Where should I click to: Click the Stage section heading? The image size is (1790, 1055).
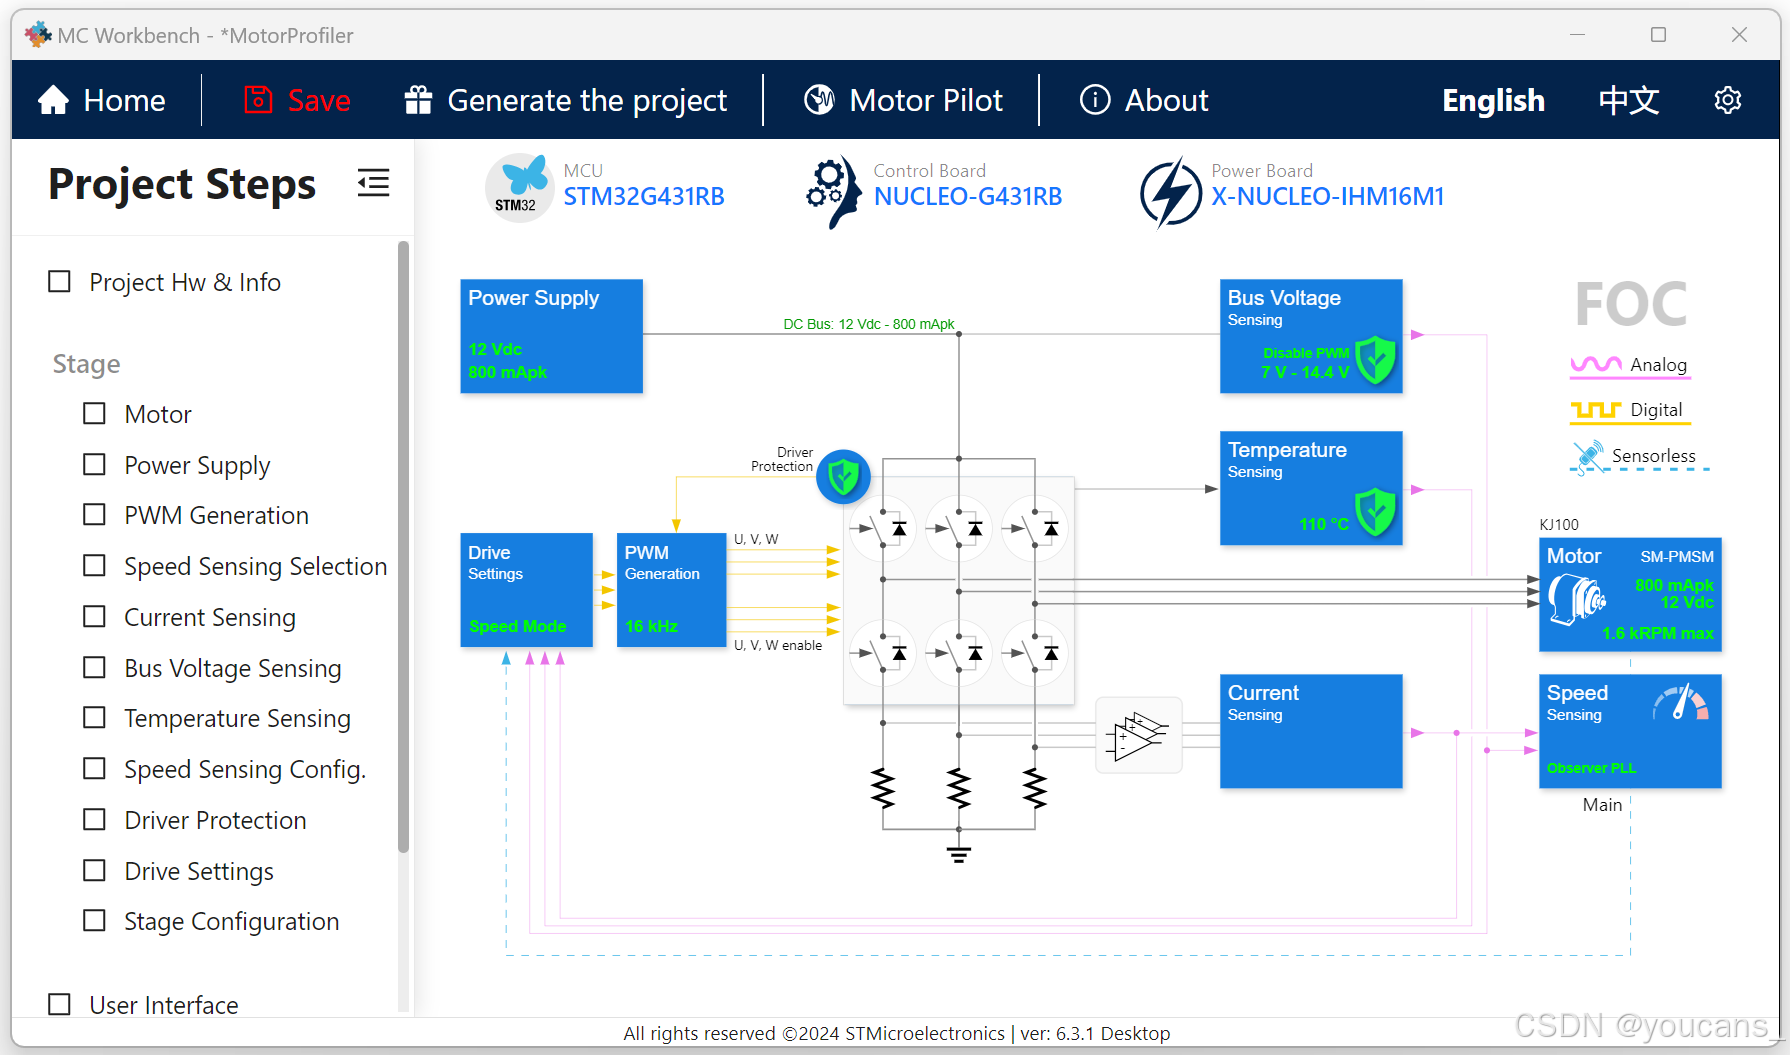coord(86,364)
